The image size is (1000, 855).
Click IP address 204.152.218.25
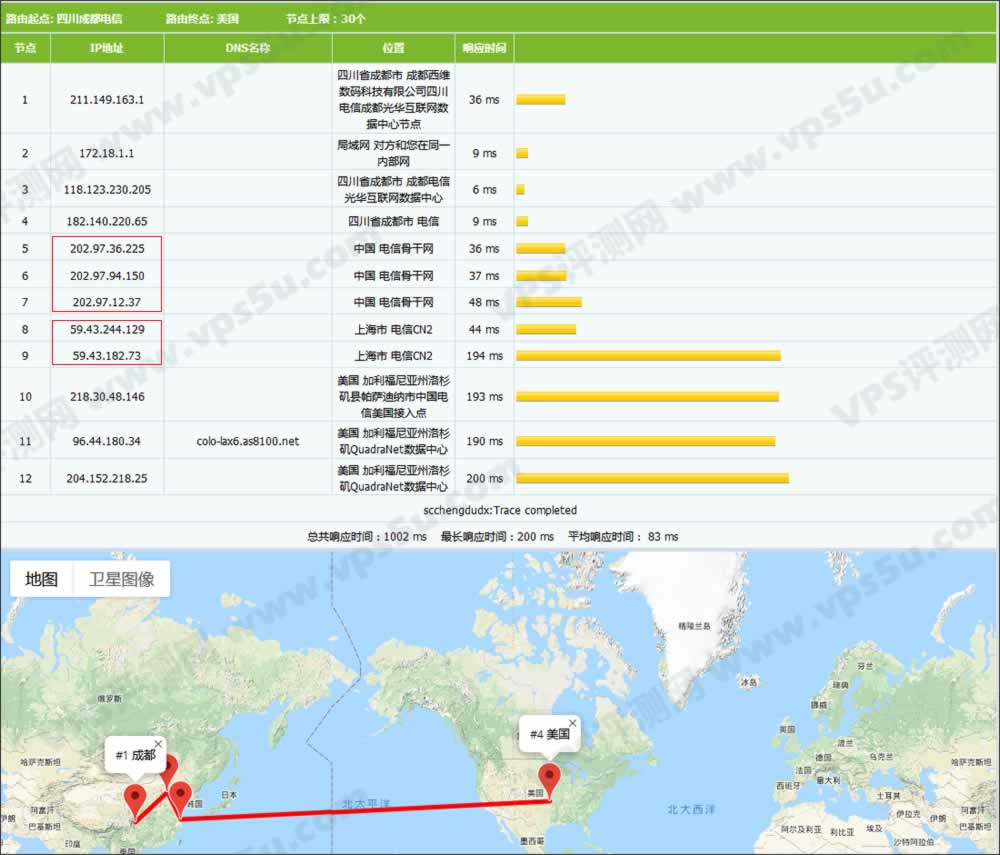point(107,479)
